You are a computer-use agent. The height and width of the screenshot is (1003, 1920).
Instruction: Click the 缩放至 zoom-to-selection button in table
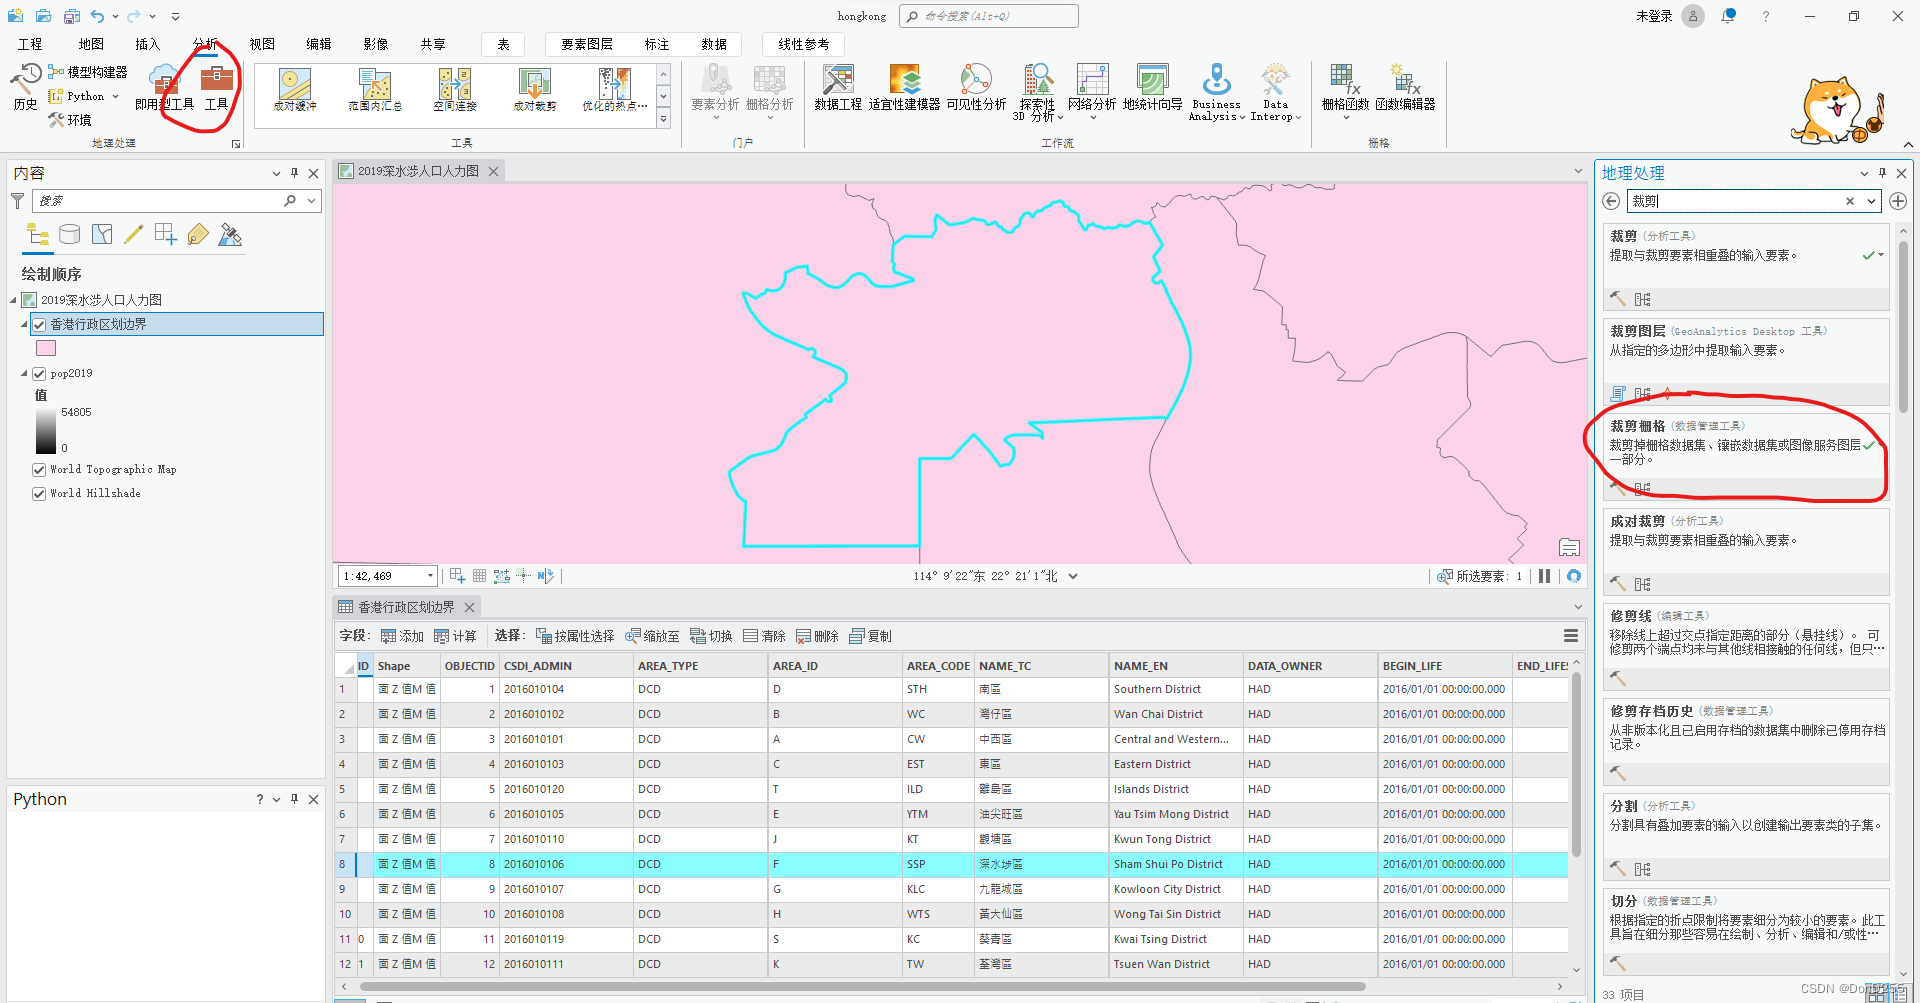[652, 636]
